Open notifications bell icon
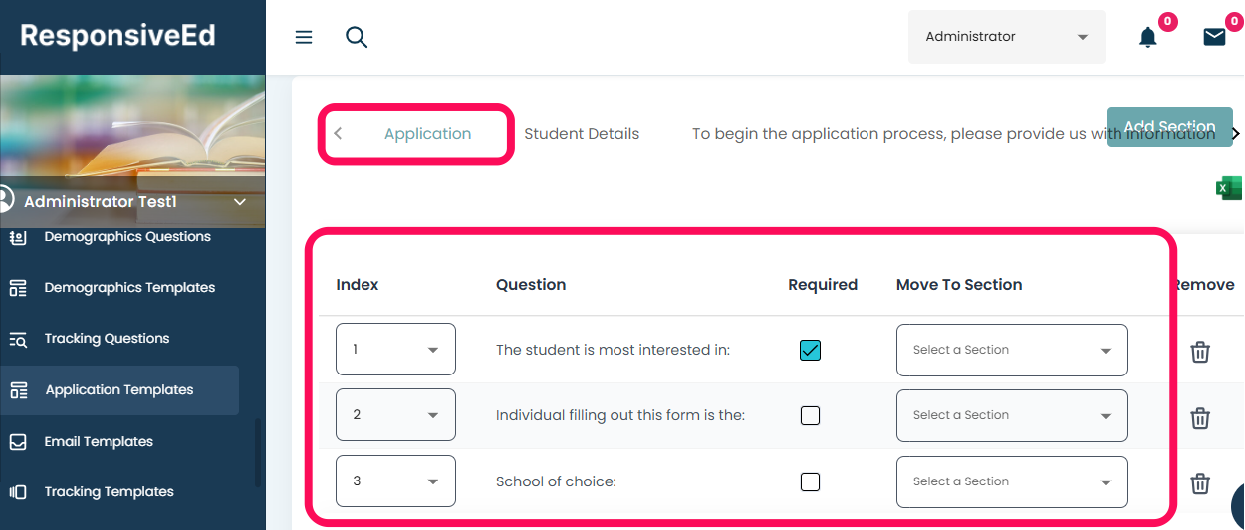 [x=1148, y=38]
